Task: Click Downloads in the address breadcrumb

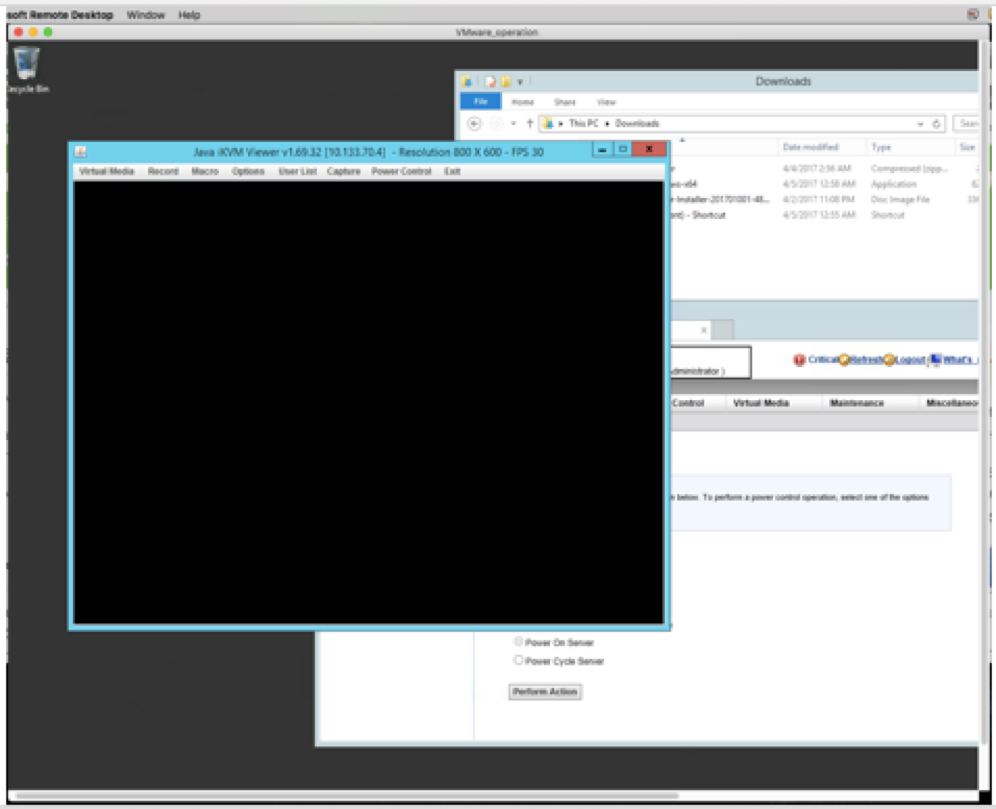Action: coord(637,124)
